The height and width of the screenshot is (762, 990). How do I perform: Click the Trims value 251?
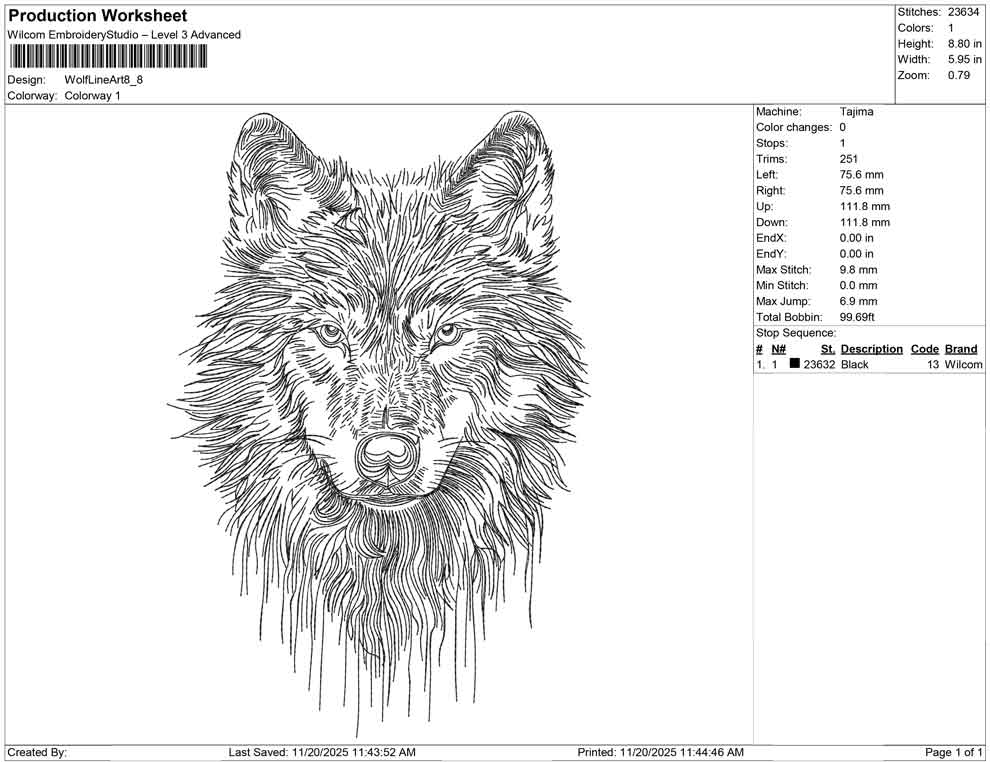click(x=847, y=159)
